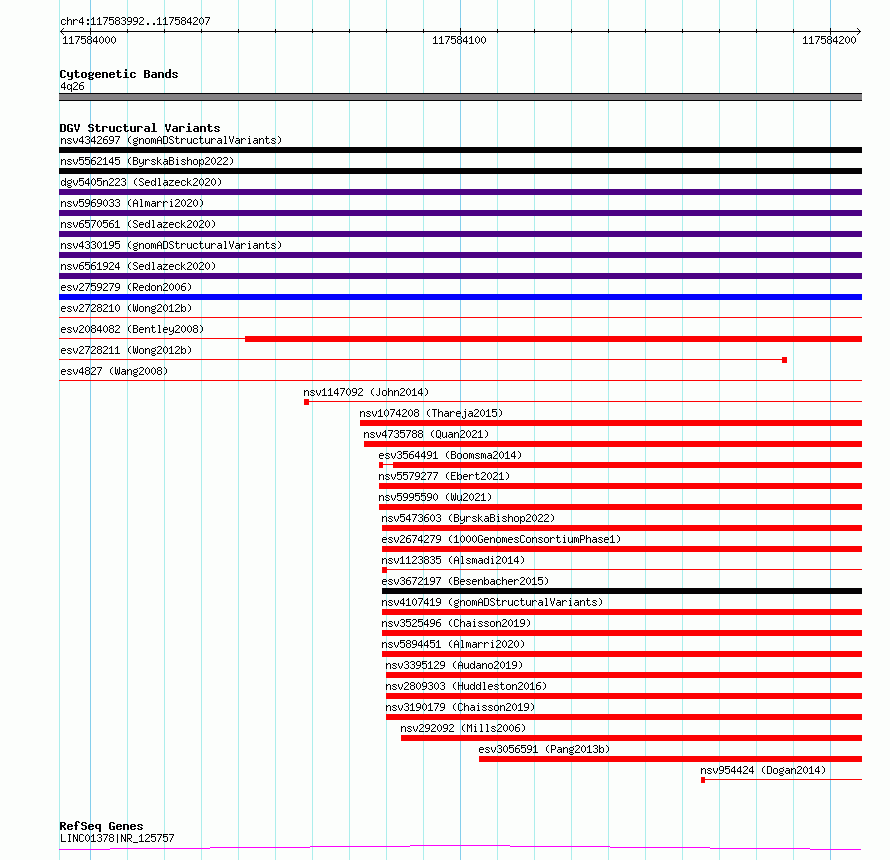Click the esv2728211 (Wong2012b) label
The width and height of the screenshot is (890, 860).
pos(126,350)
